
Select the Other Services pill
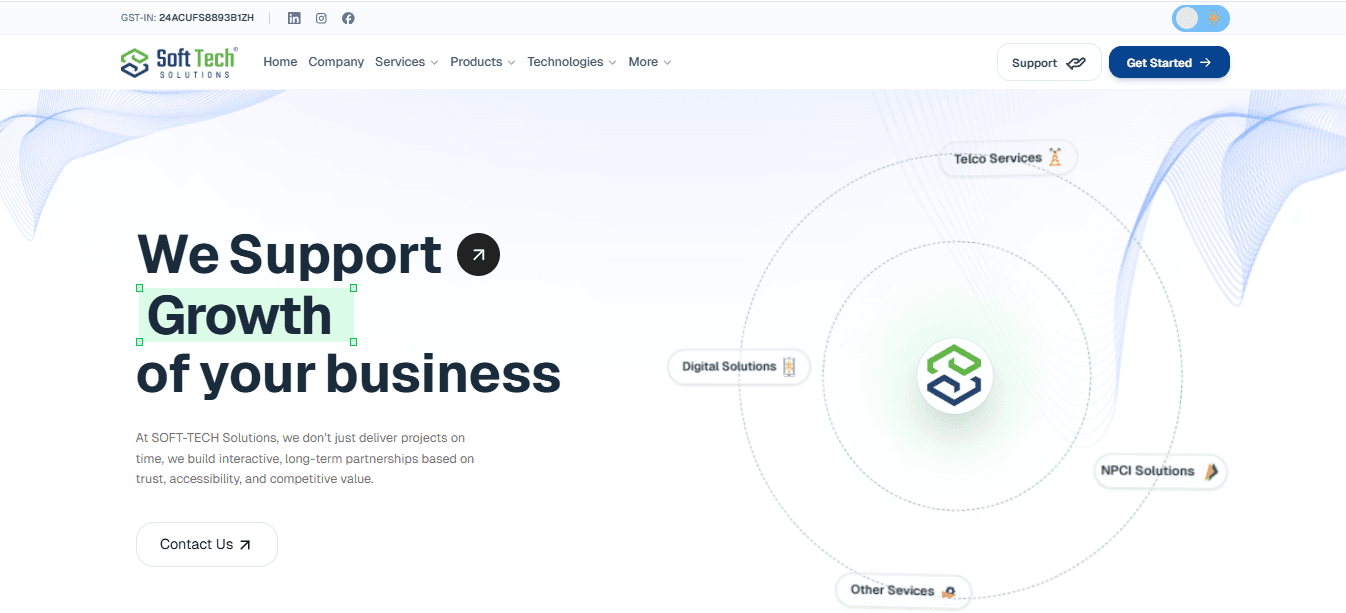pos(903,590)
